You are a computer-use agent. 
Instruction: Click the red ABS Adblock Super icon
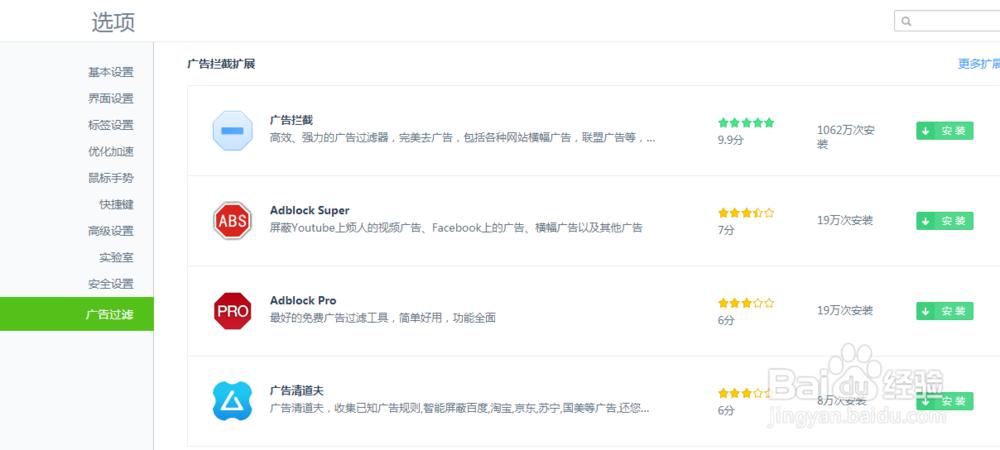(233, 221)
